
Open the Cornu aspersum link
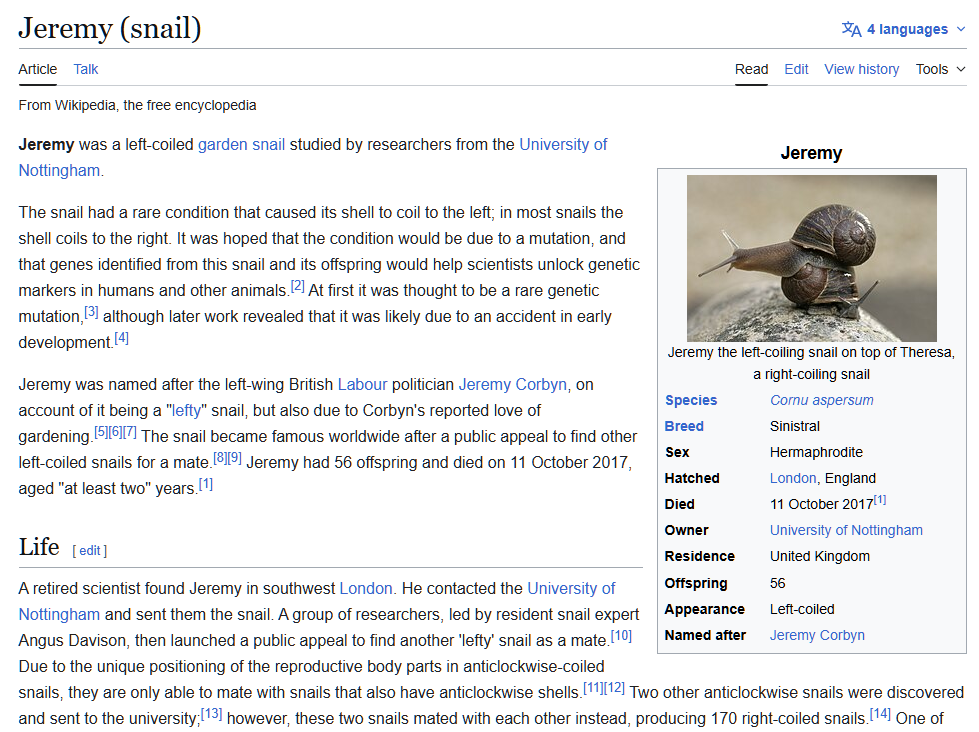pyautogui.click(x=822, y=400)
